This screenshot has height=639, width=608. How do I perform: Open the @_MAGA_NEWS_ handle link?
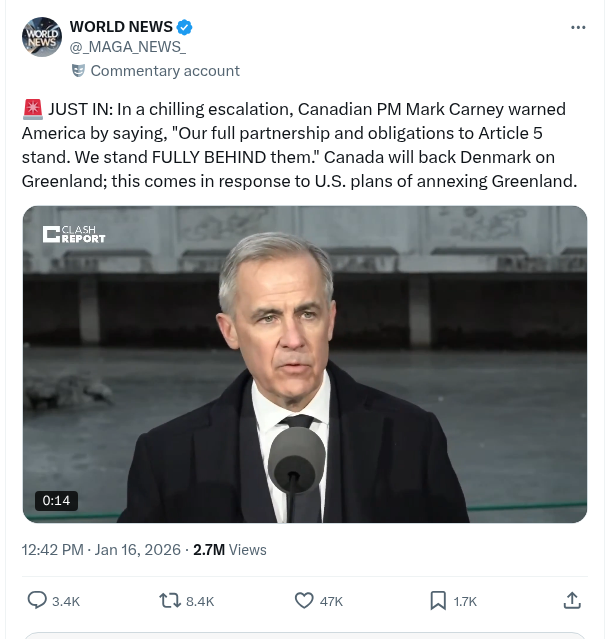coord(127,47)
